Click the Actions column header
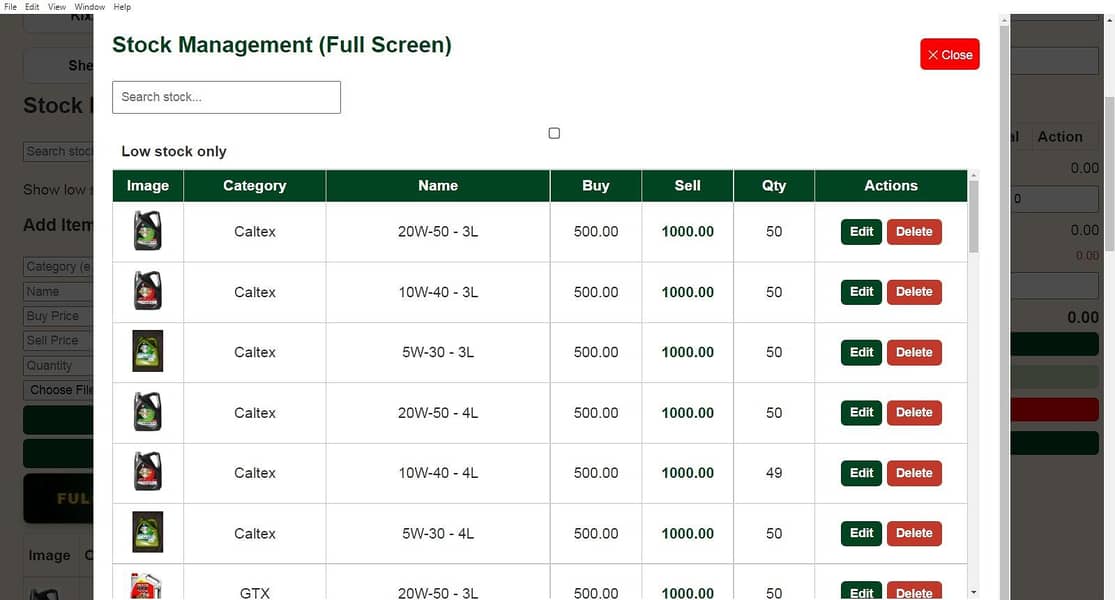1115x600 pixels. [891, 186]
